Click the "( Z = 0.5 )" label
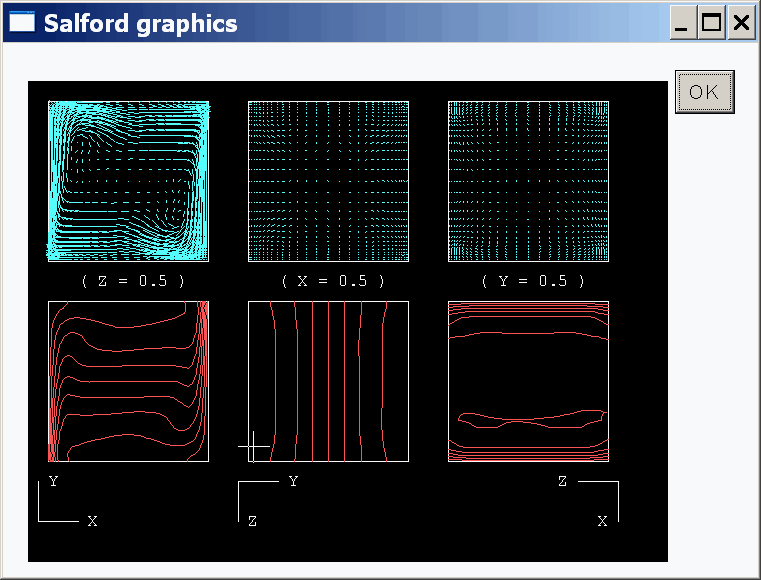This screenshot has width=761, height=580. [133, 281]
